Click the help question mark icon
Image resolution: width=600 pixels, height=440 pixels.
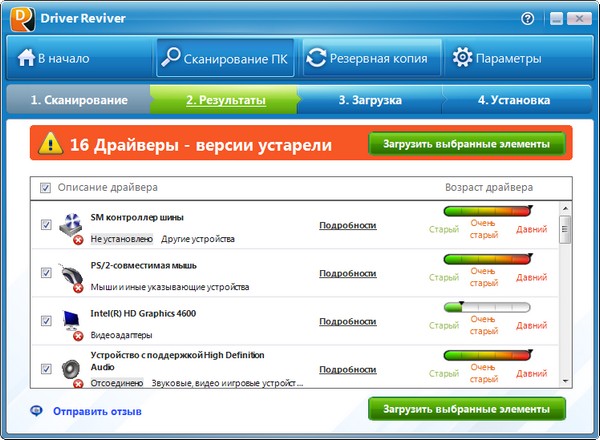[x=527, y=19]
